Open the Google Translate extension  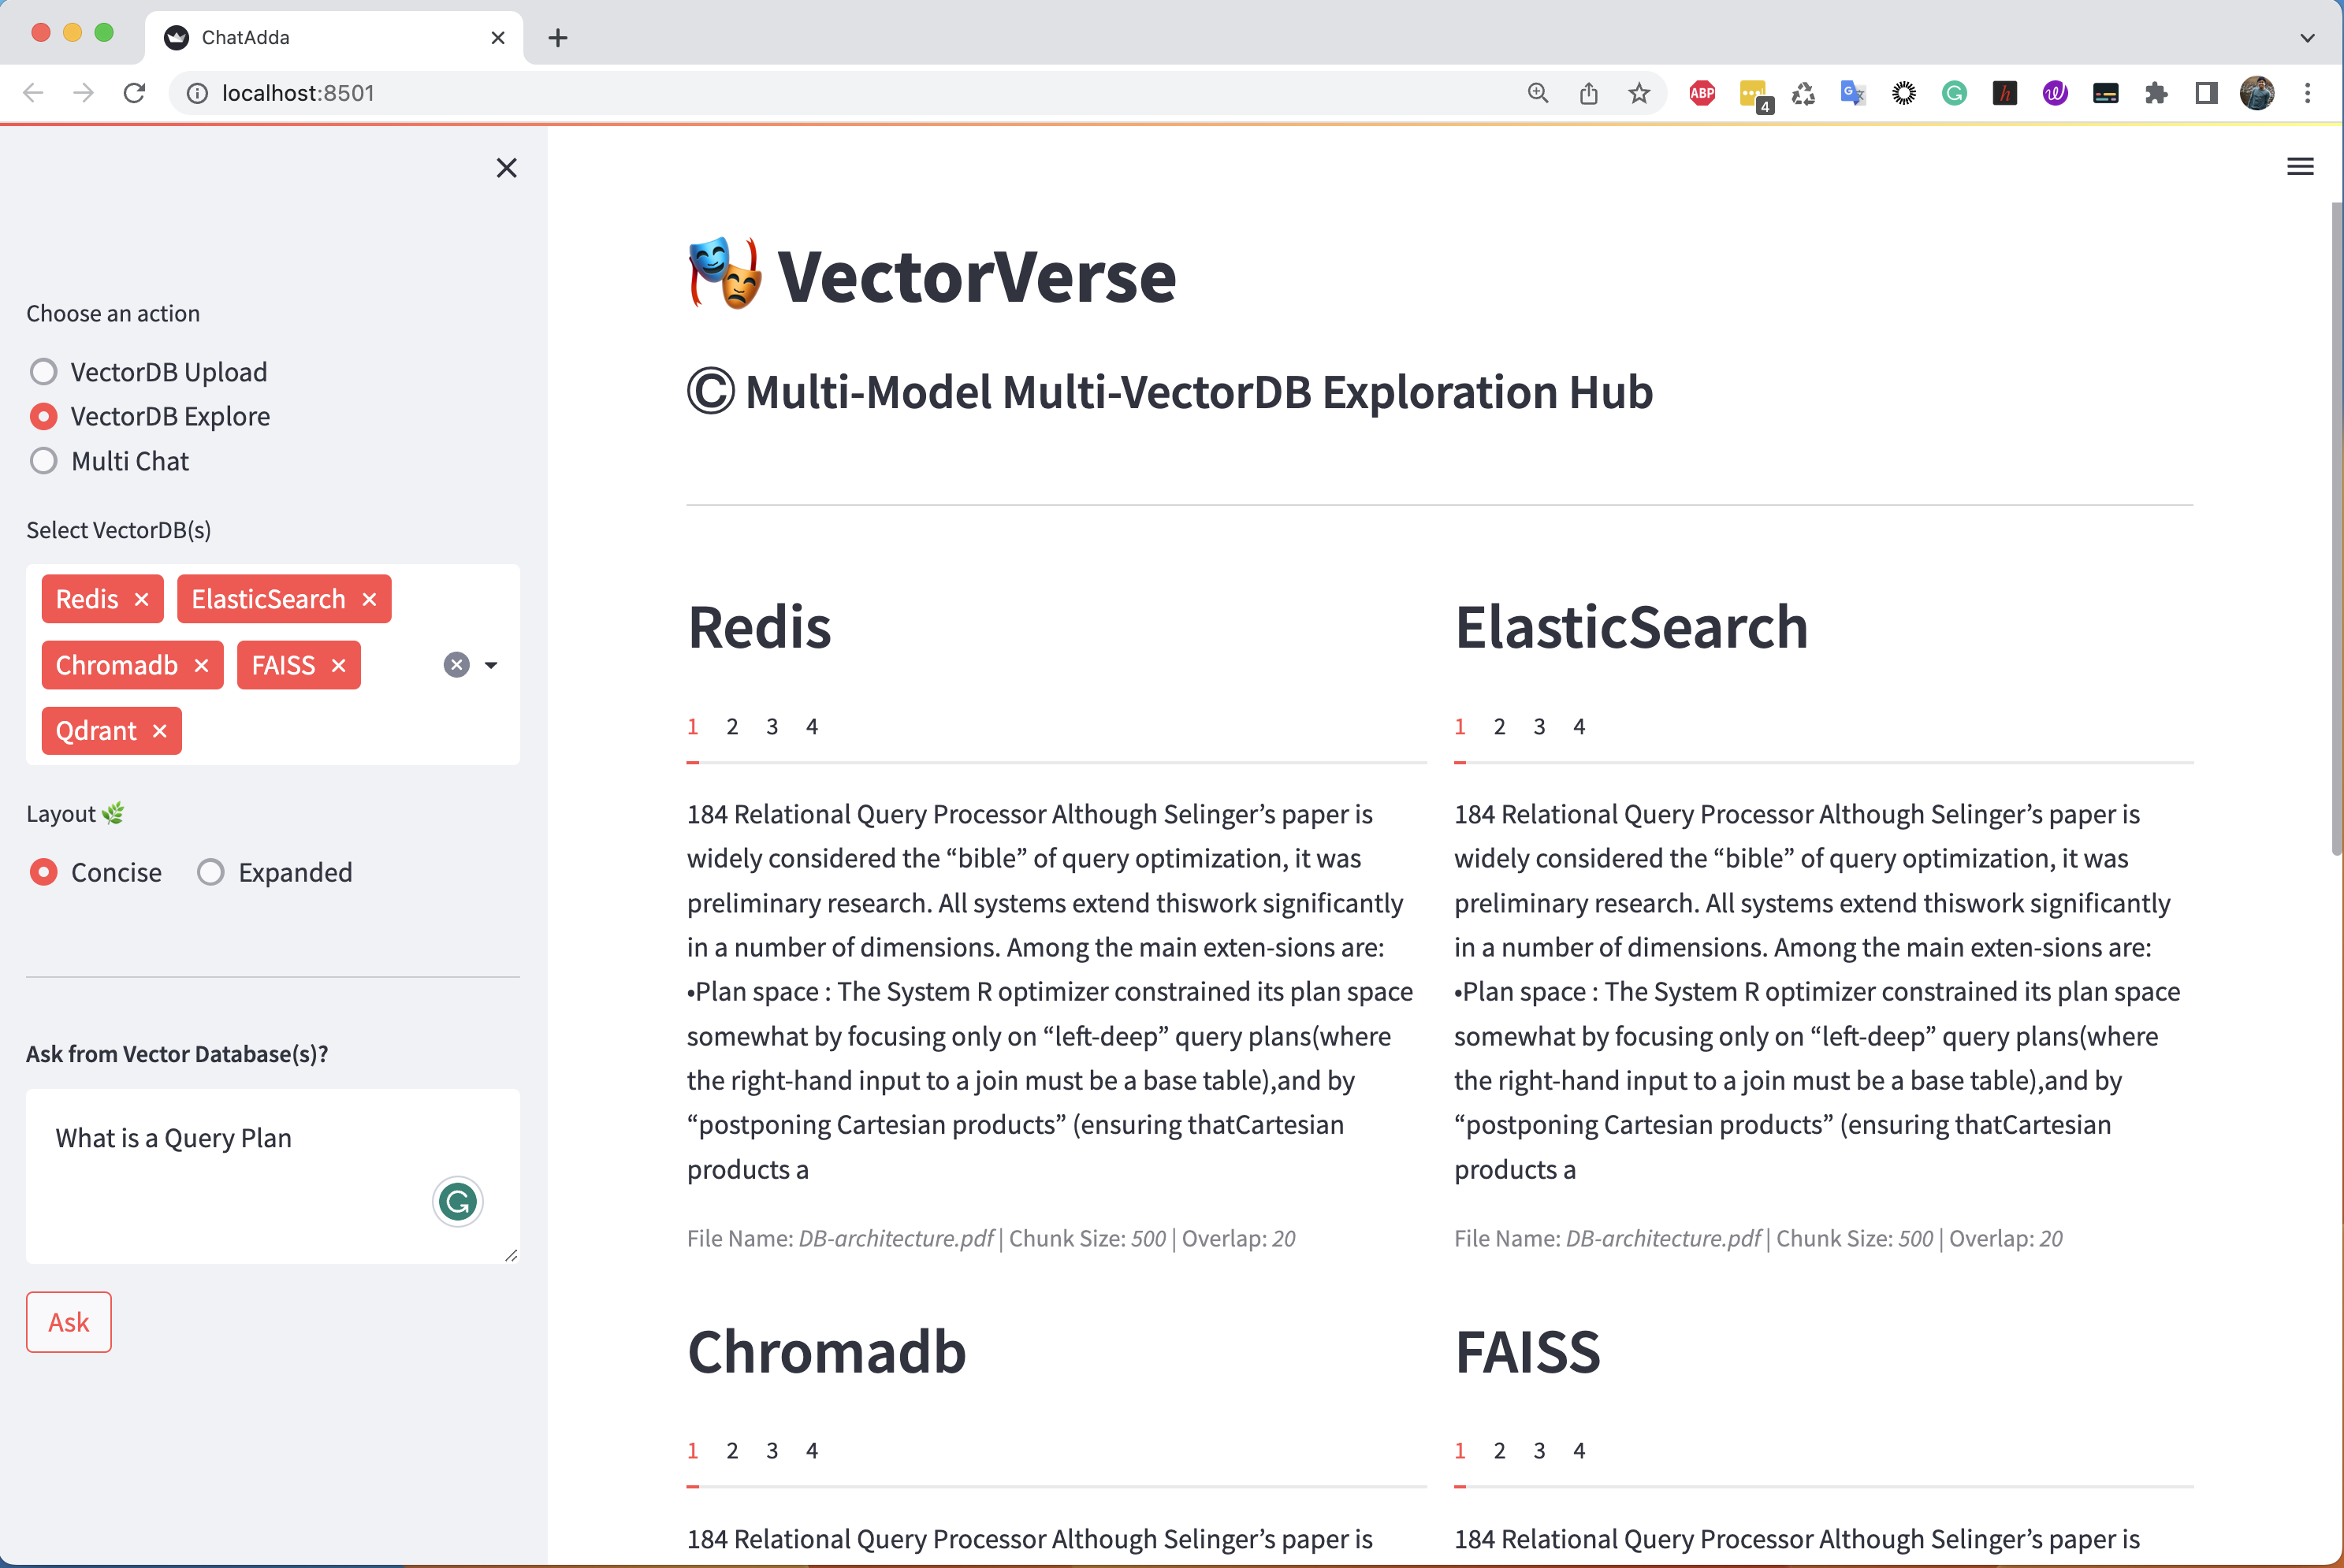[x=1853, y=93]
